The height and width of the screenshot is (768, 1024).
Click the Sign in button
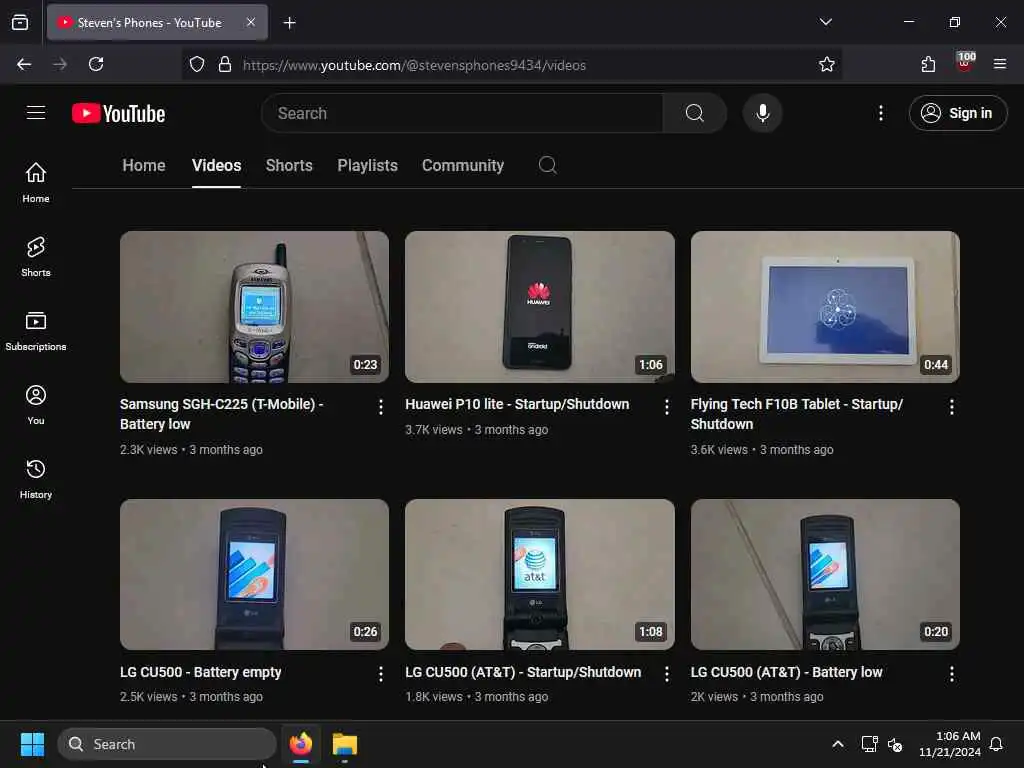pos(957,113)
